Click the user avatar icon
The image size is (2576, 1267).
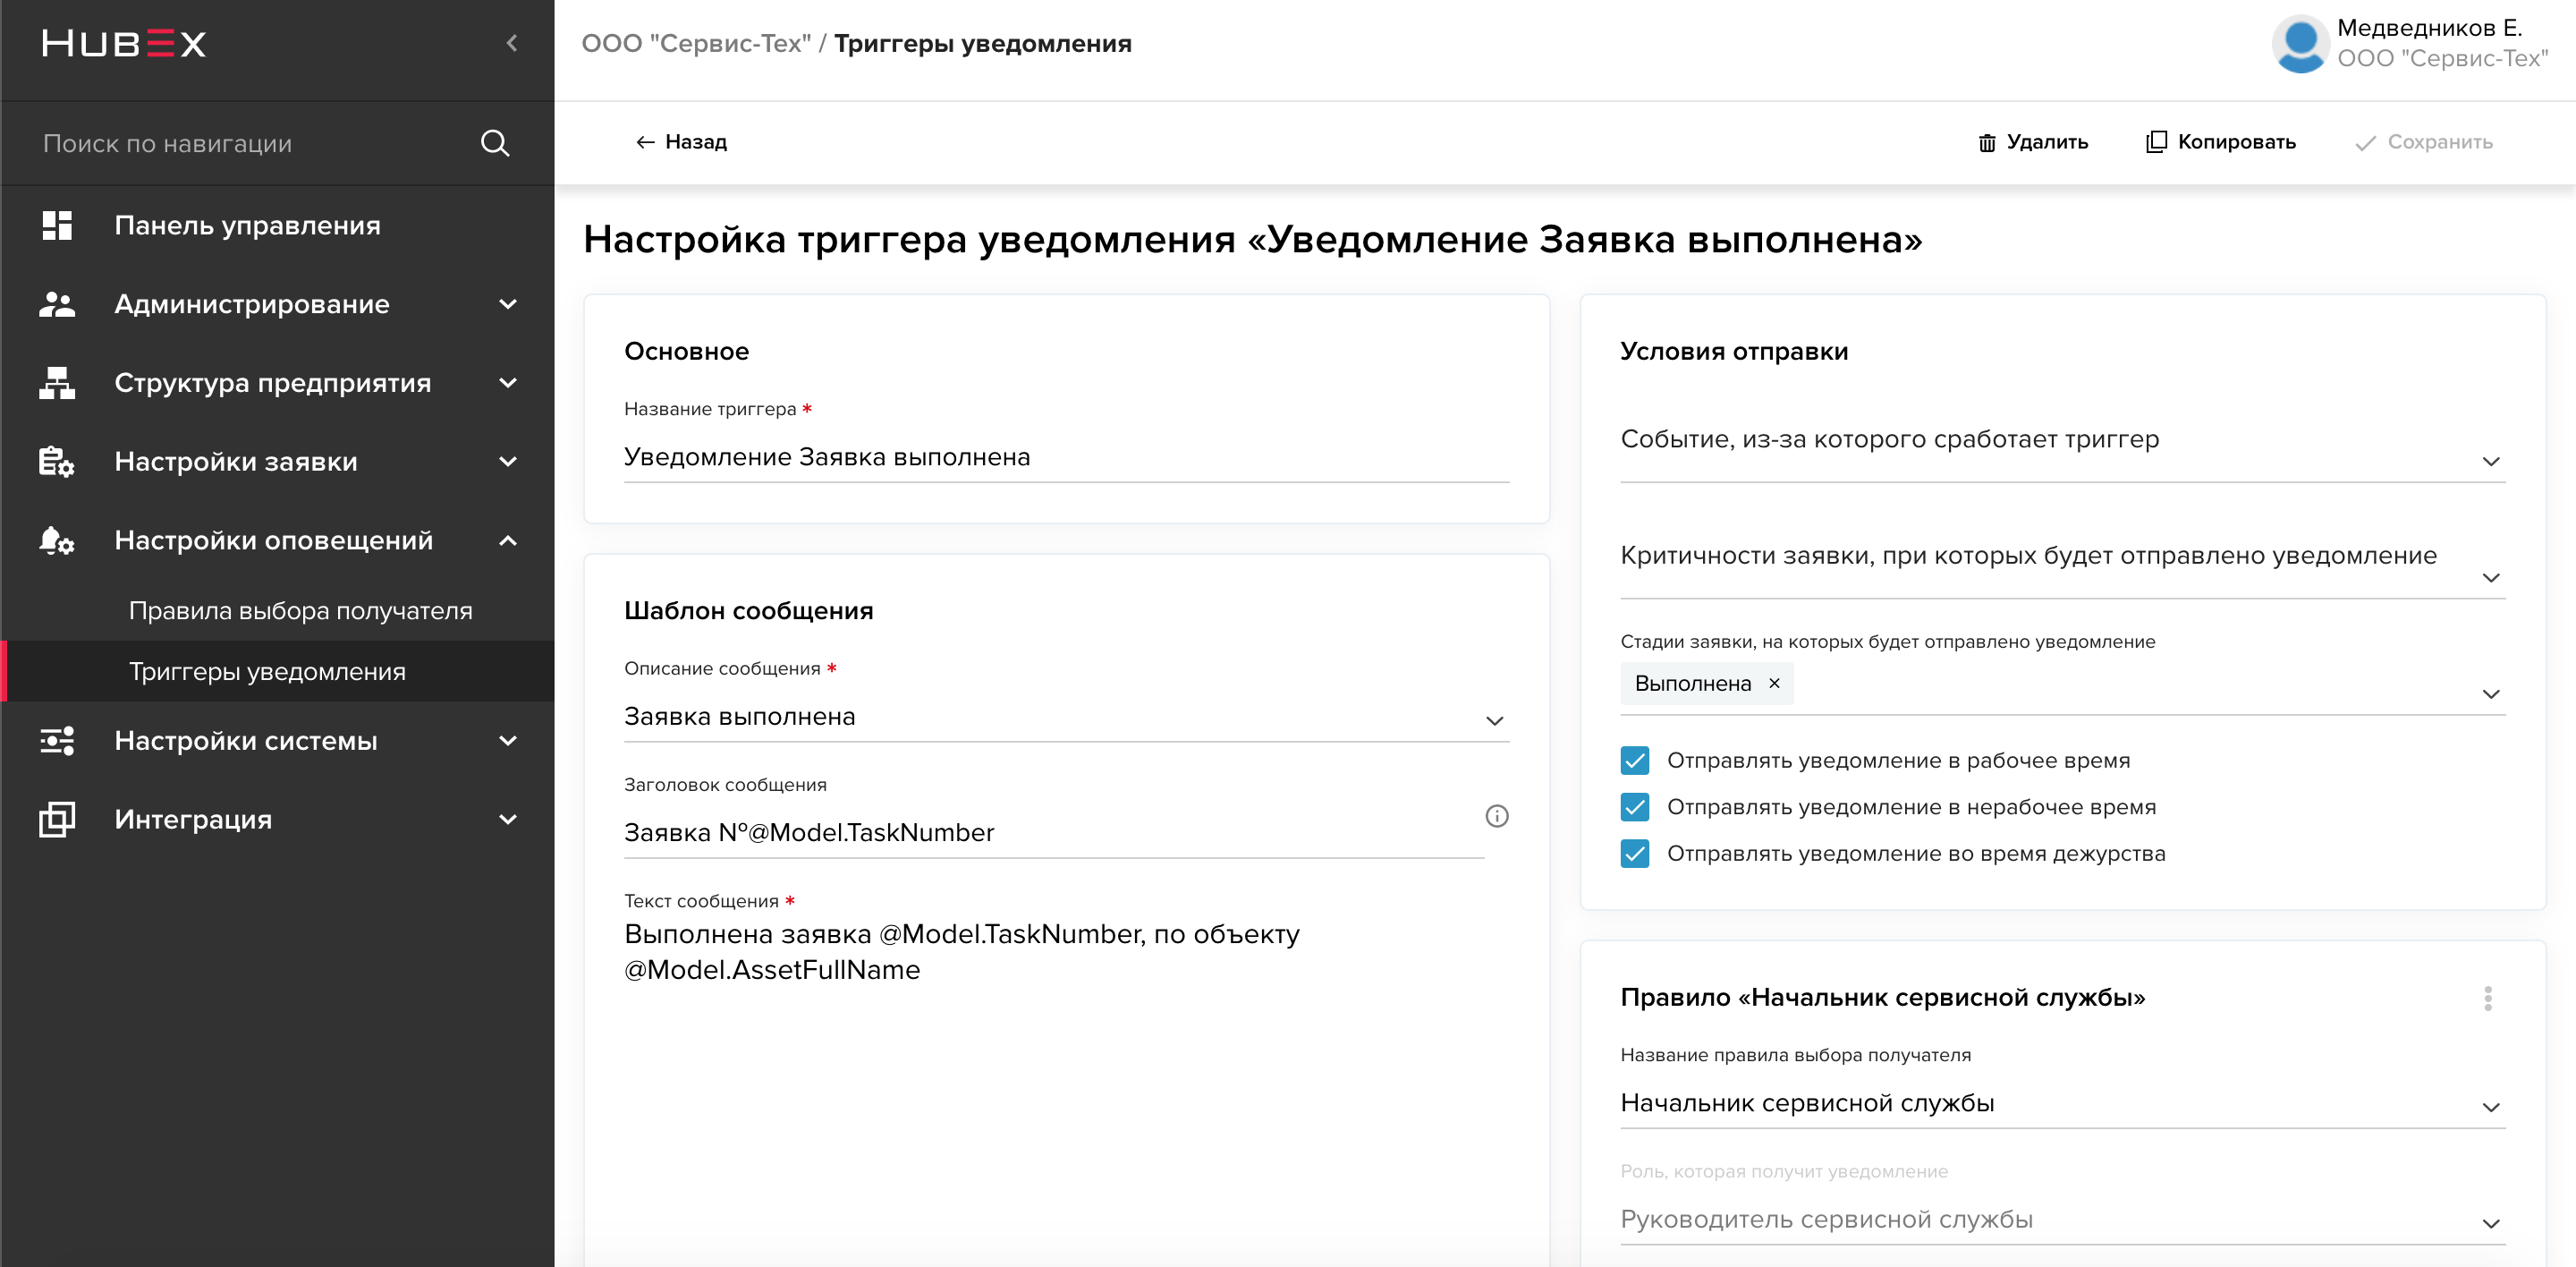point(2300,43)
